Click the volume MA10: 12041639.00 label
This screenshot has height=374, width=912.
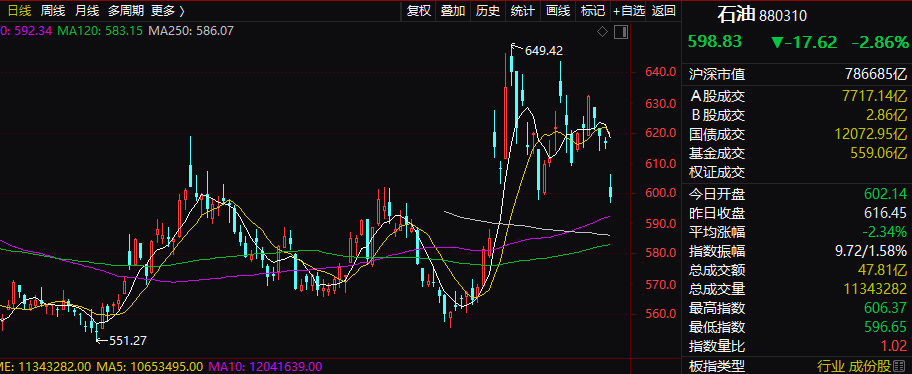265,367
